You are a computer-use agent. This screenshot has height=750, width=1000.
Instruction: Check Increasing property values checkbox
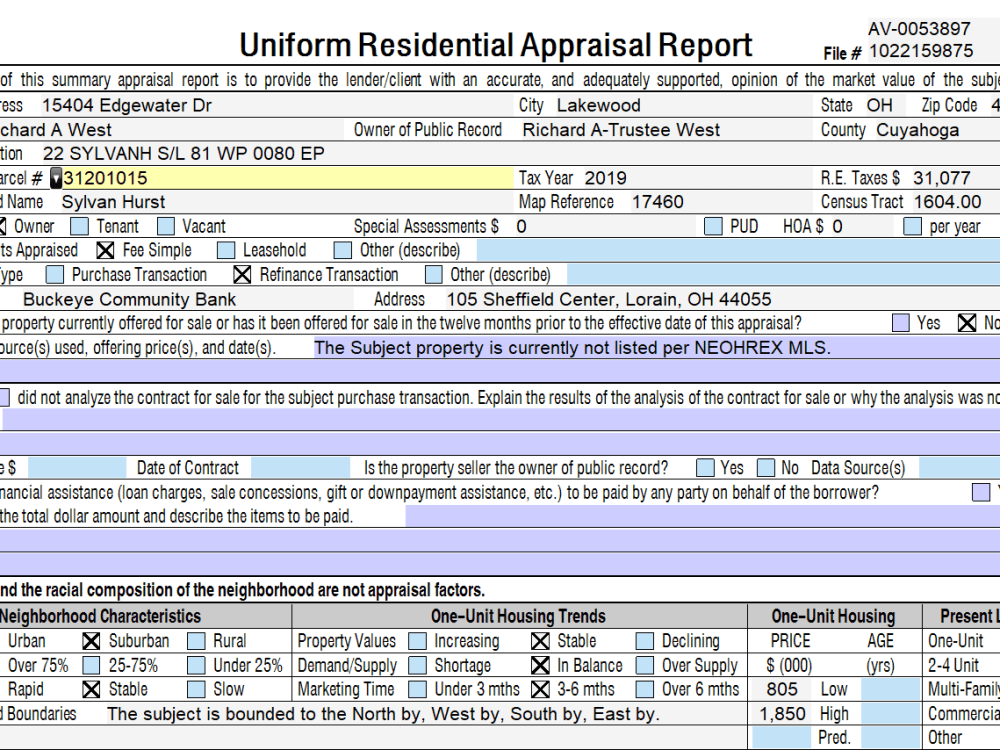(x=417, y=641)
